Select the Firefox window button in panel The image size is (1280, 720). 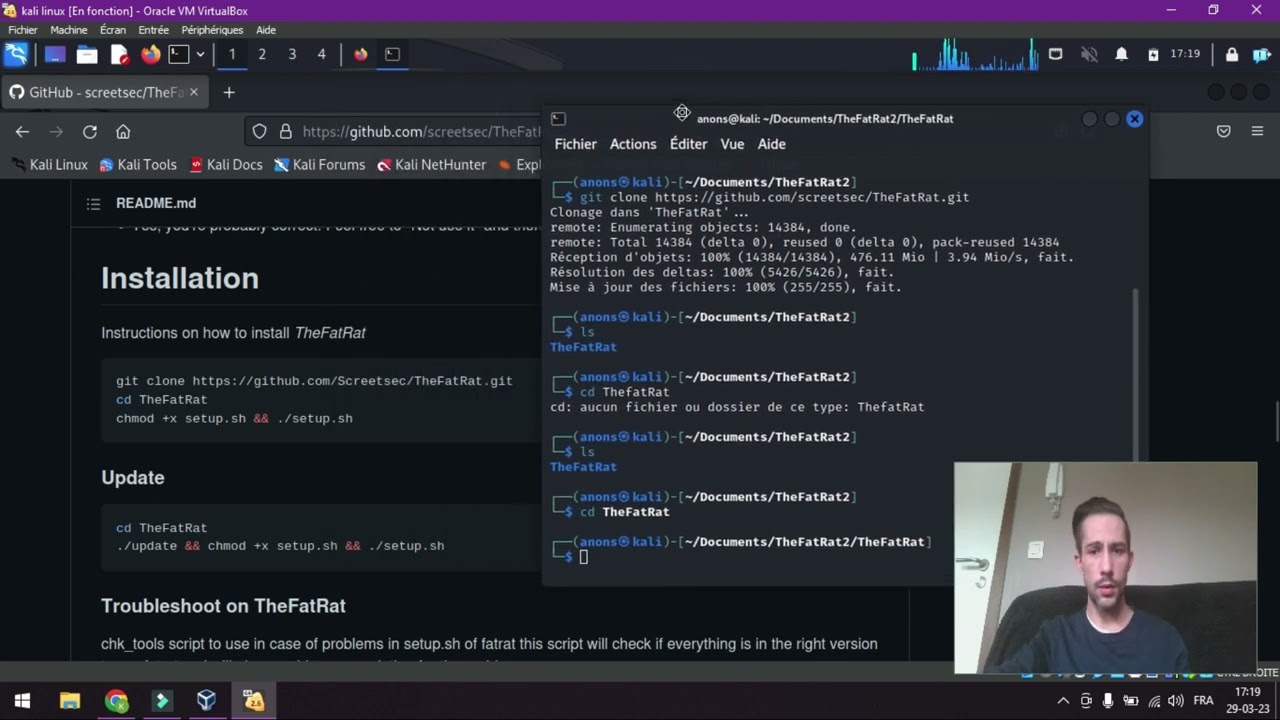click(x=361, y=54)
